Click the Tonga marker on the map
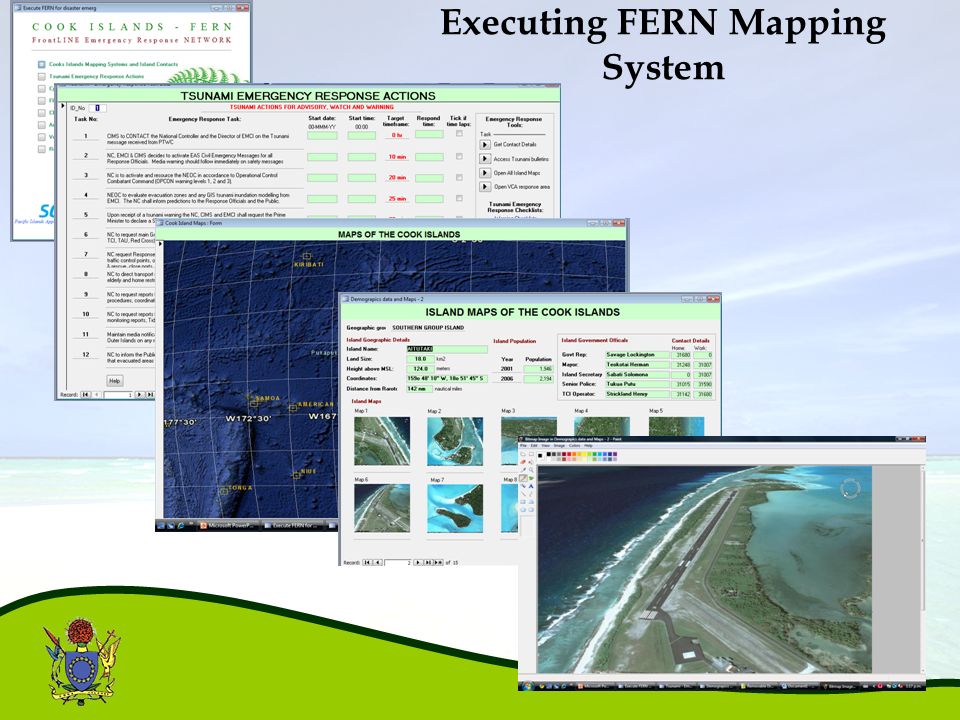The width and height of the screenshot is (960, 720). pos(223,490)
